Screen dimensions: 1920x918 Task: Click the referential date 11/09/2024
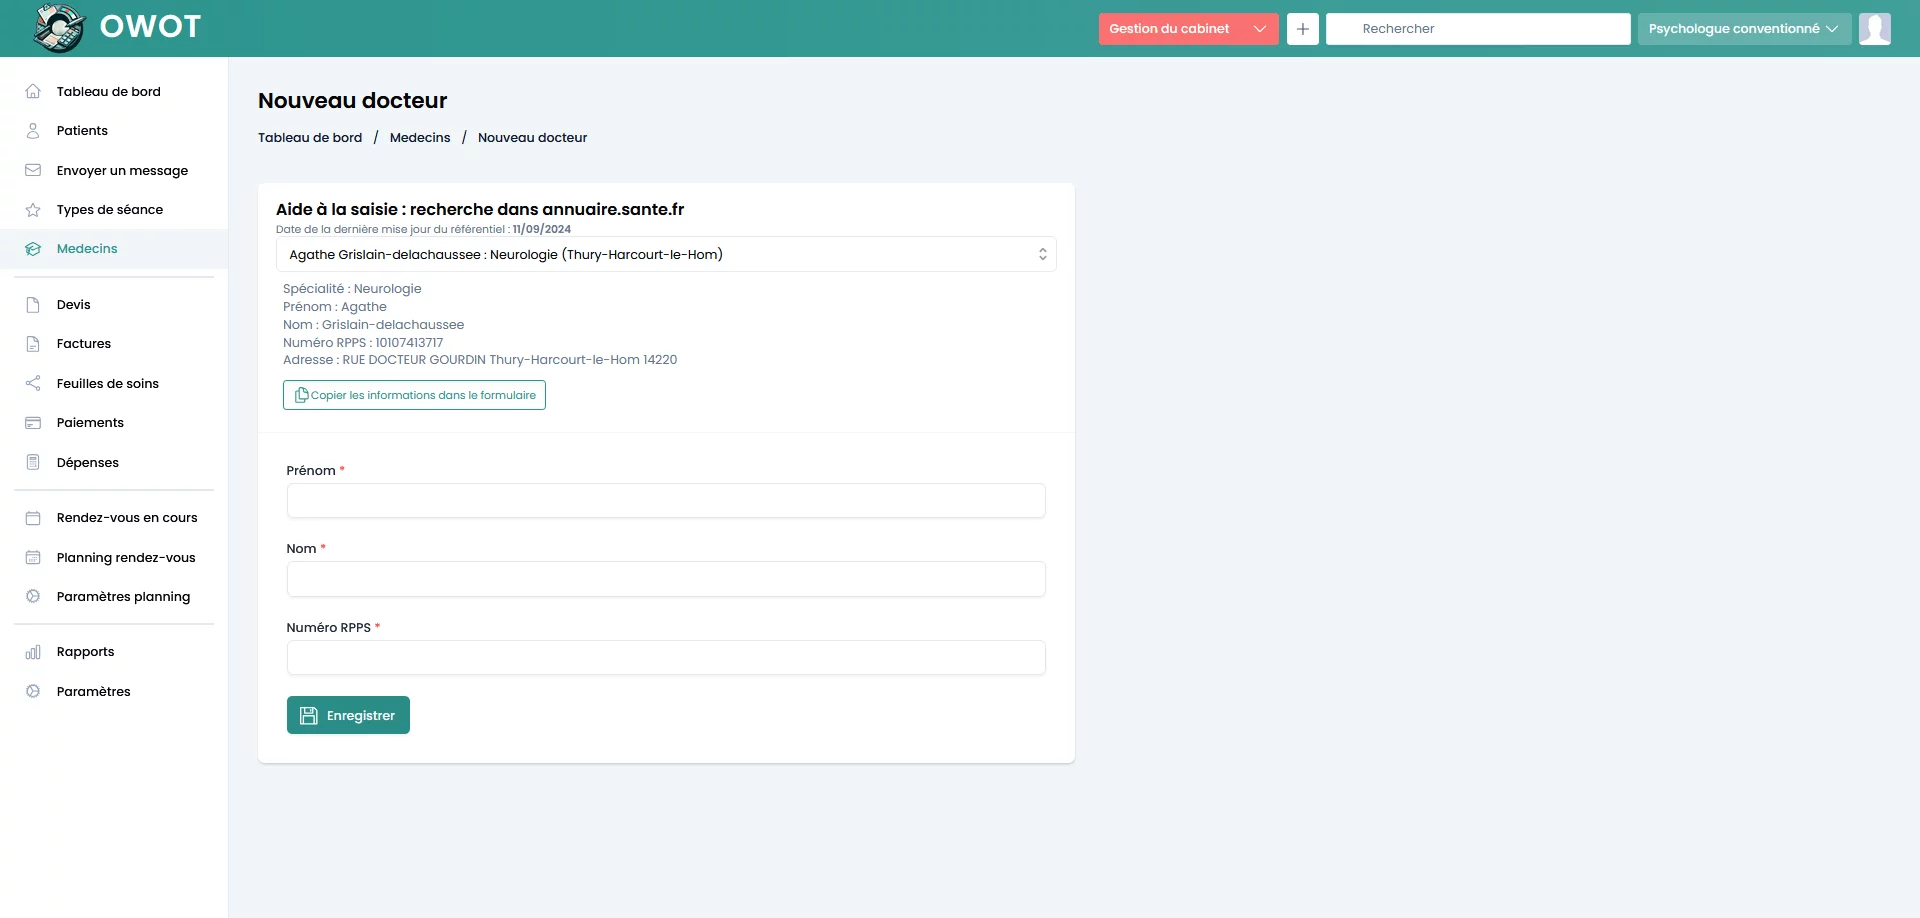(x=542, y=229)
